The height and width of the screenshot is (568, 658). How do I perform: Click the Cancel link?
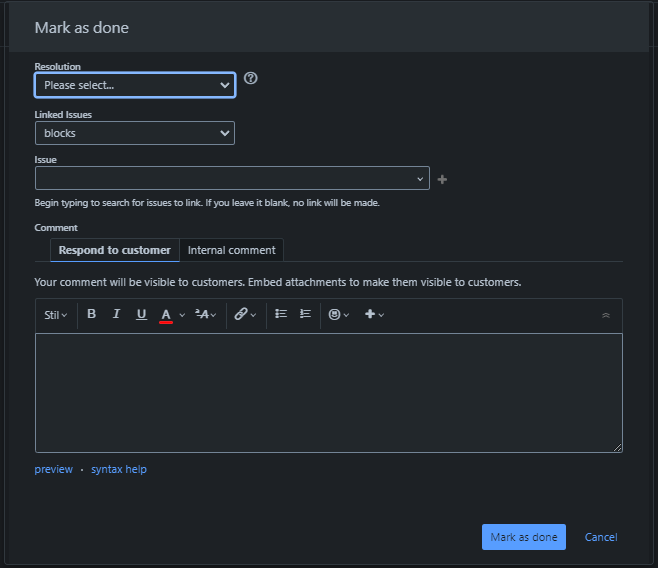601,537
